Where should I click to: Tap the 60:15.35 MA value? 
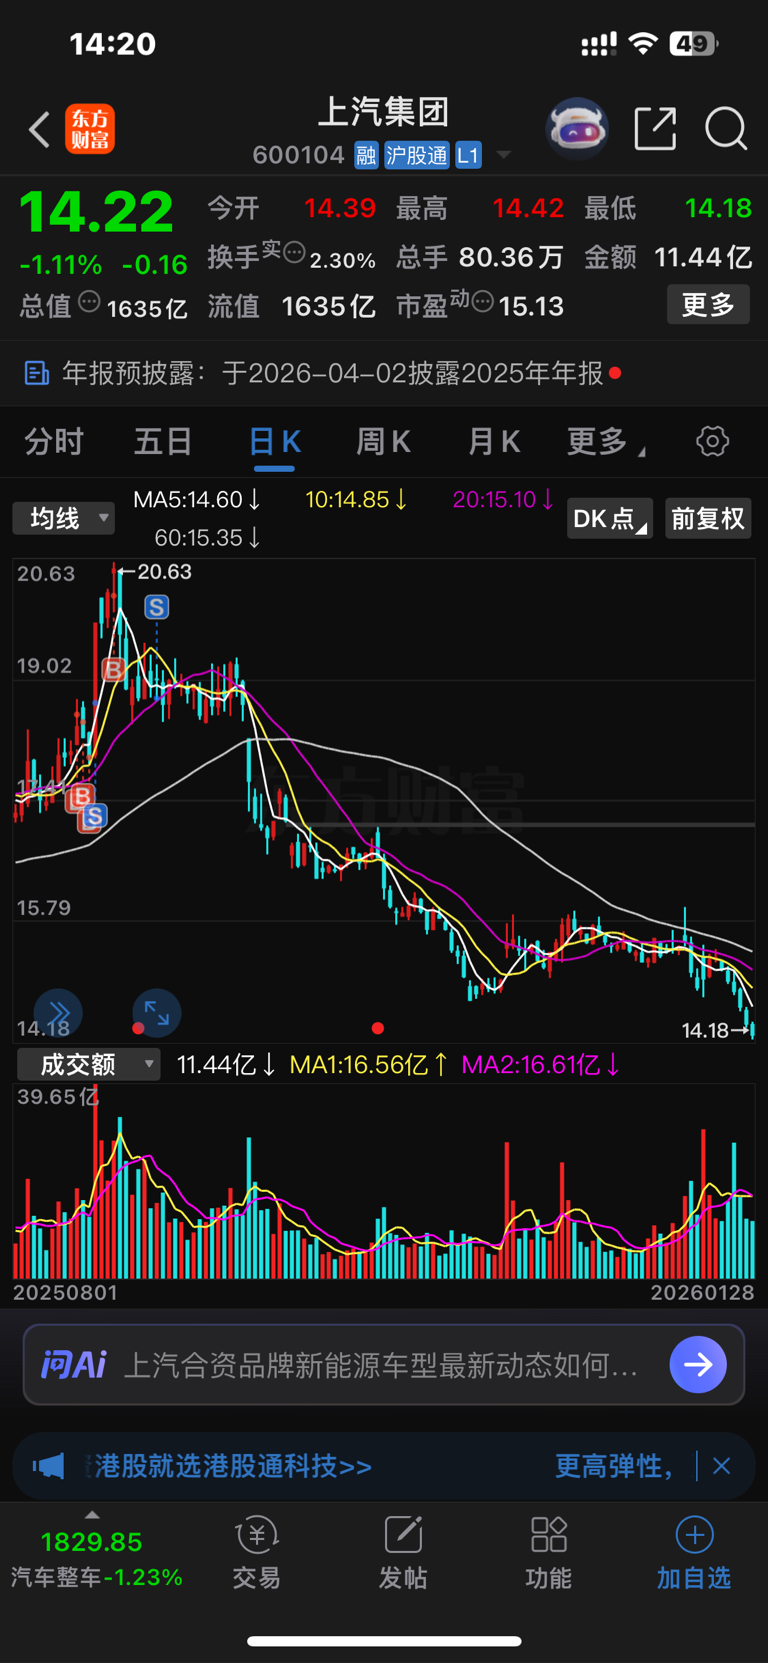(x=207, y=538)
